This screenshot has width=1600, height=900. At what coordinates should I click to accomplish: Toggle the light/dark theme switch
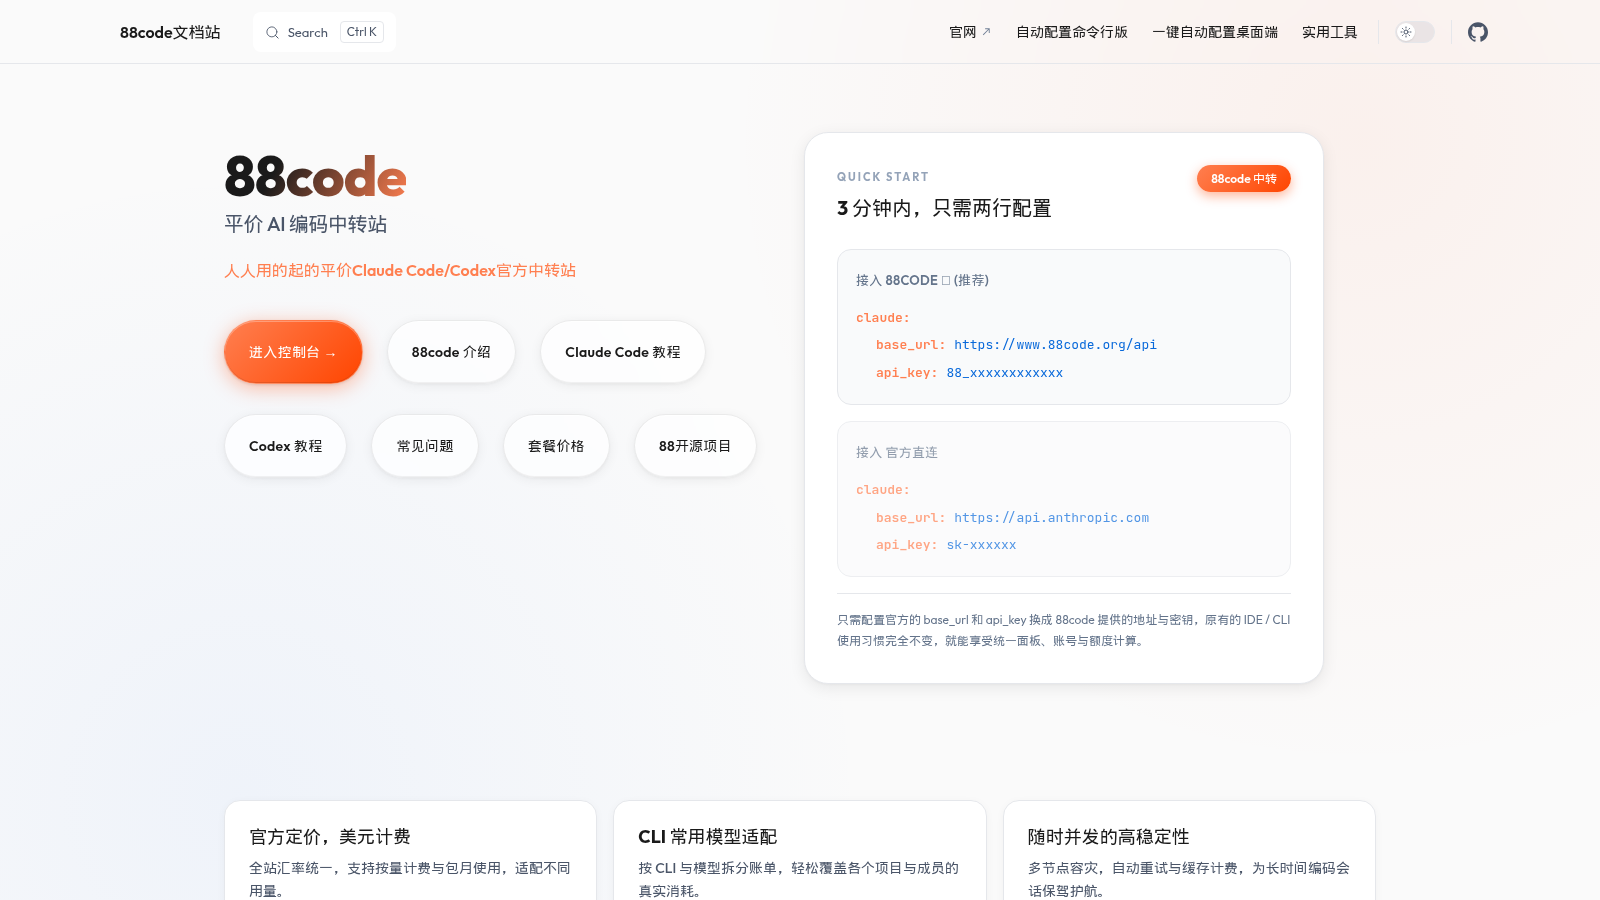click(1415, 32)
